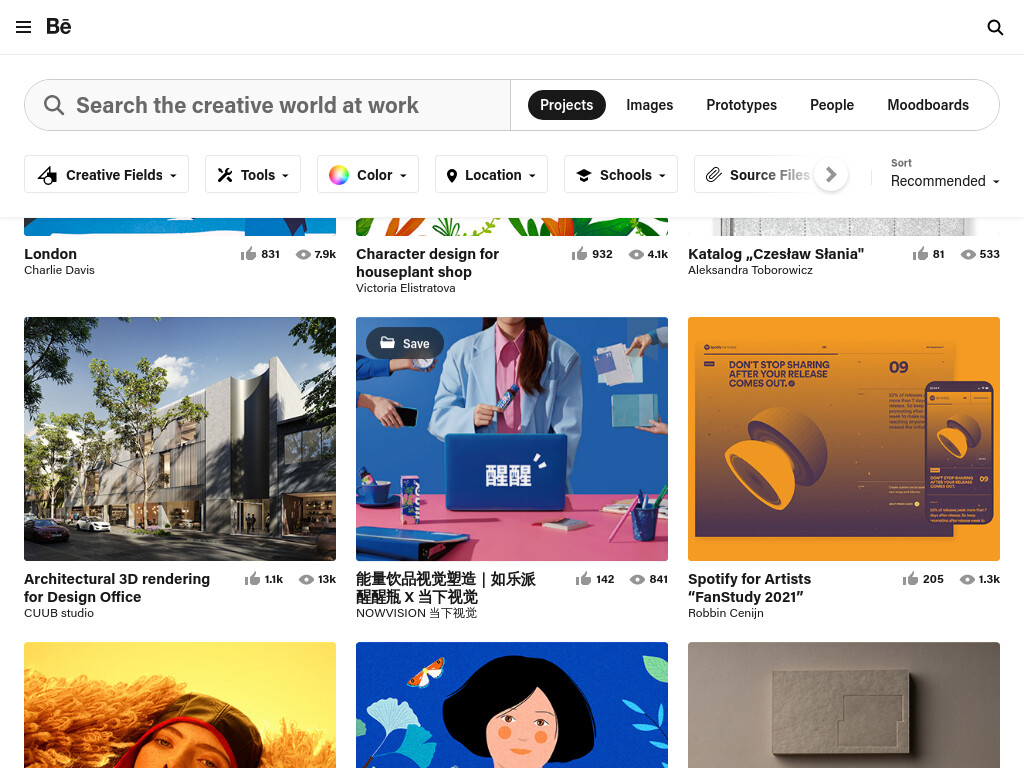Click the color wheel swatch in Color filter
1024x768 pixels.
338,175
